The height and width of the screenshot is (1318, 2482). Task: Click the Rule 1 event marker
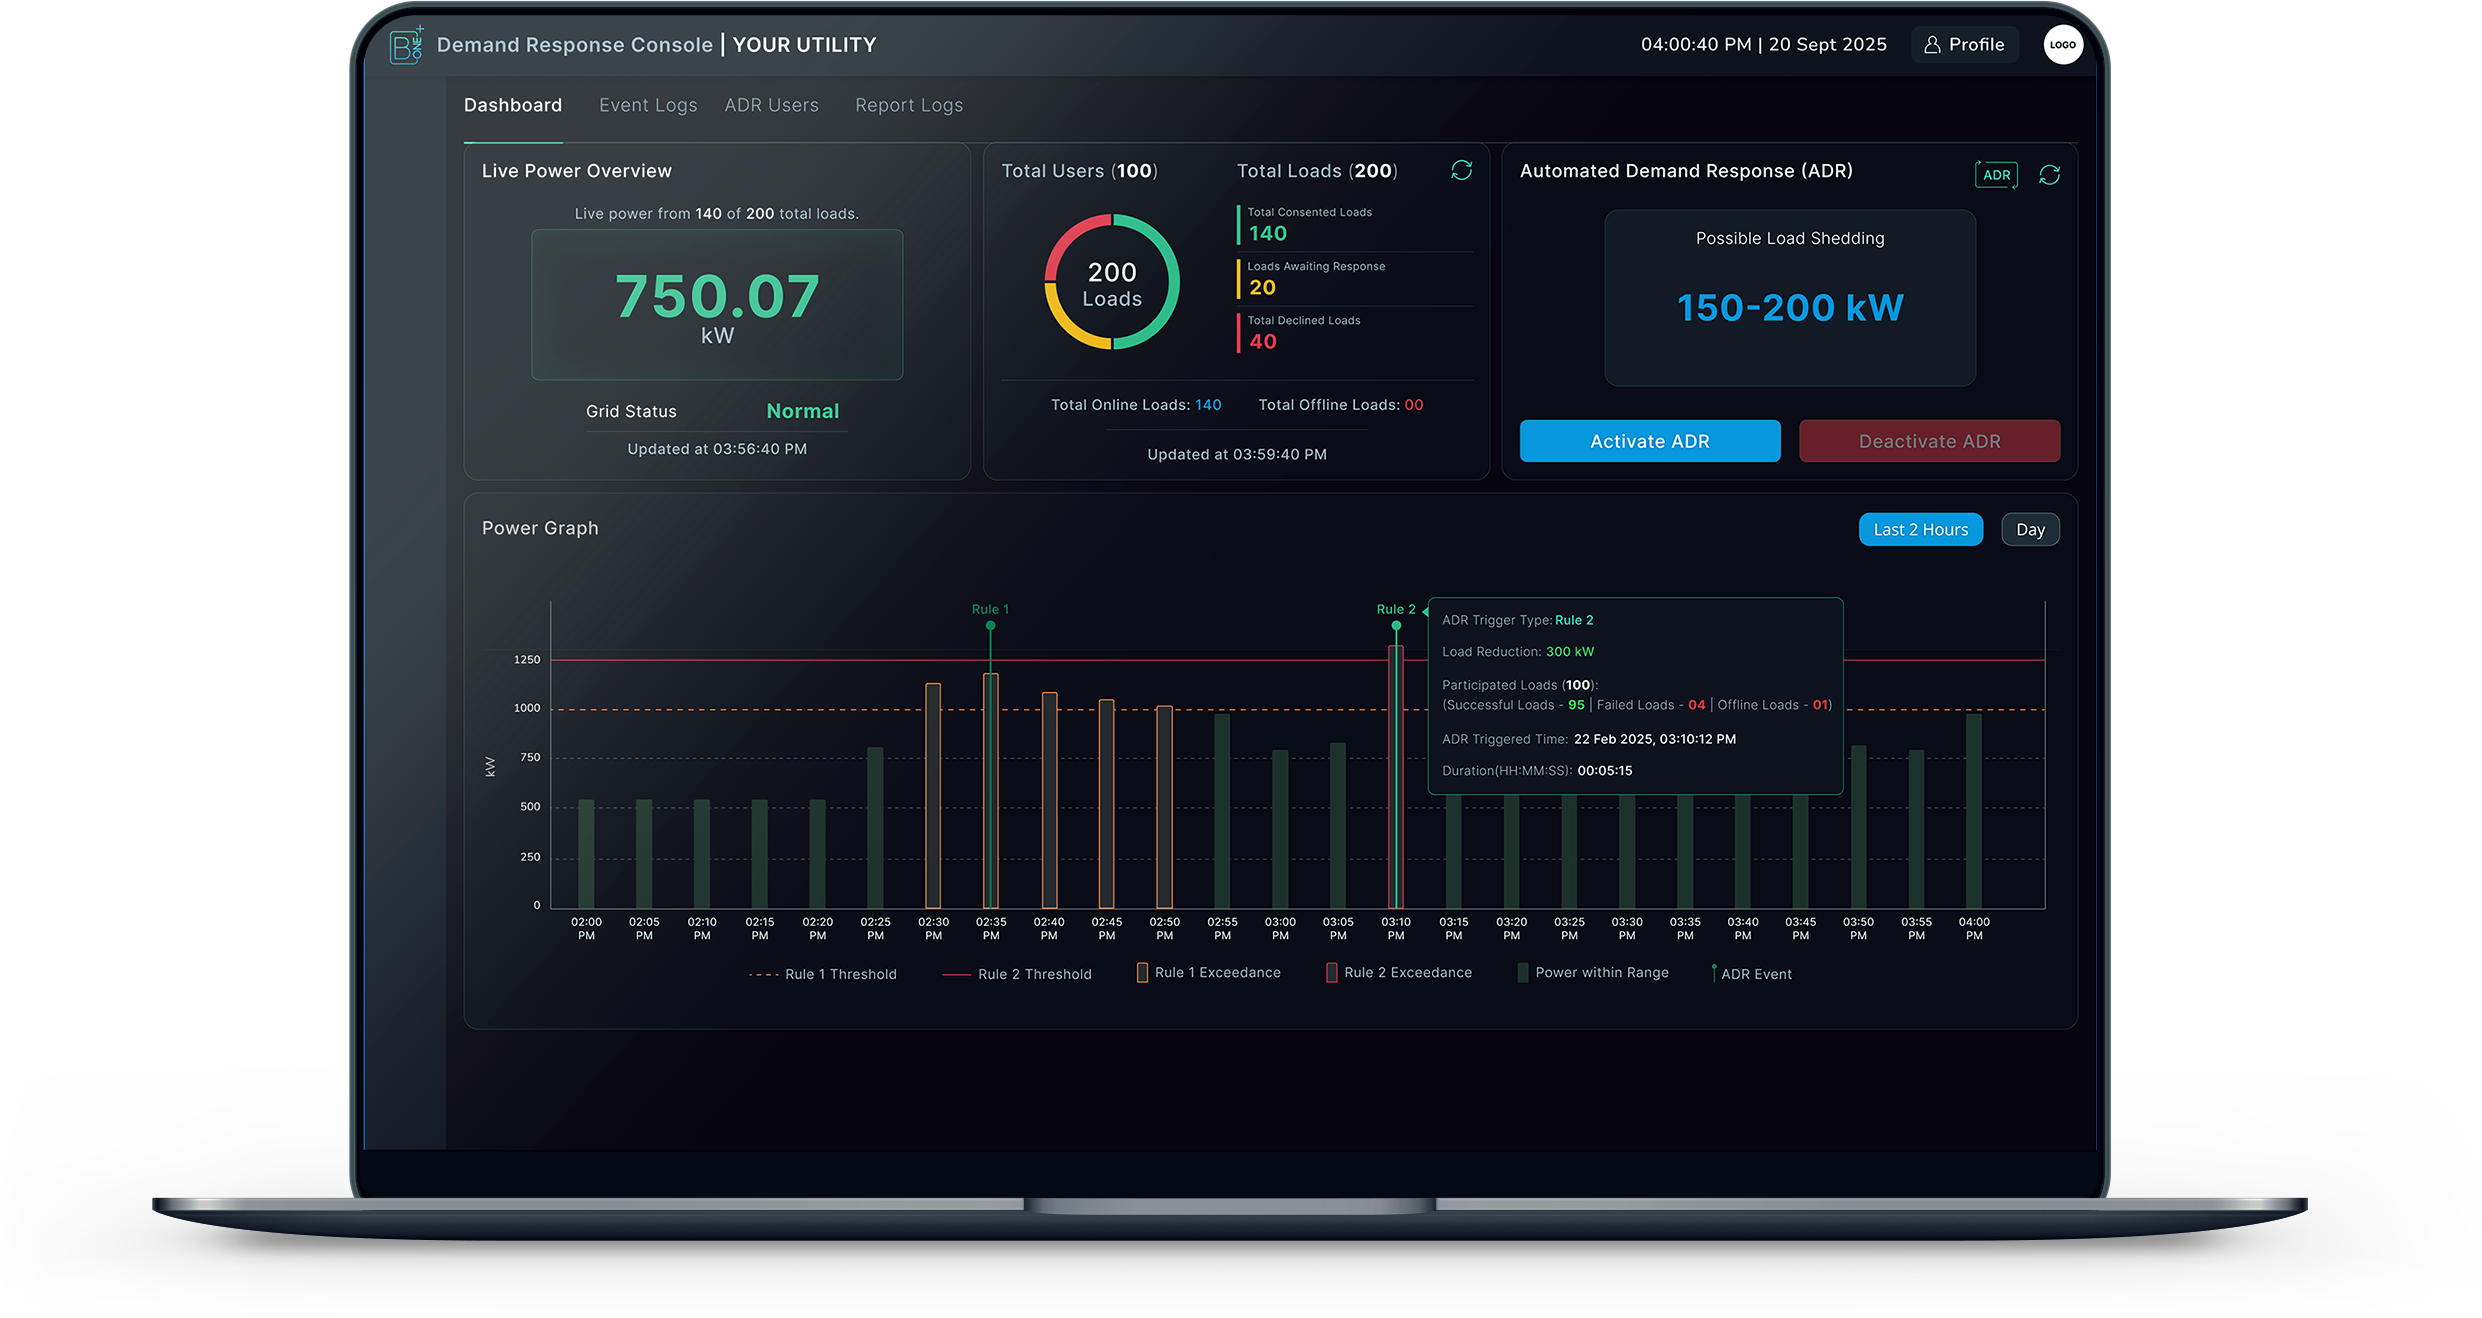[x=990, y=626]
